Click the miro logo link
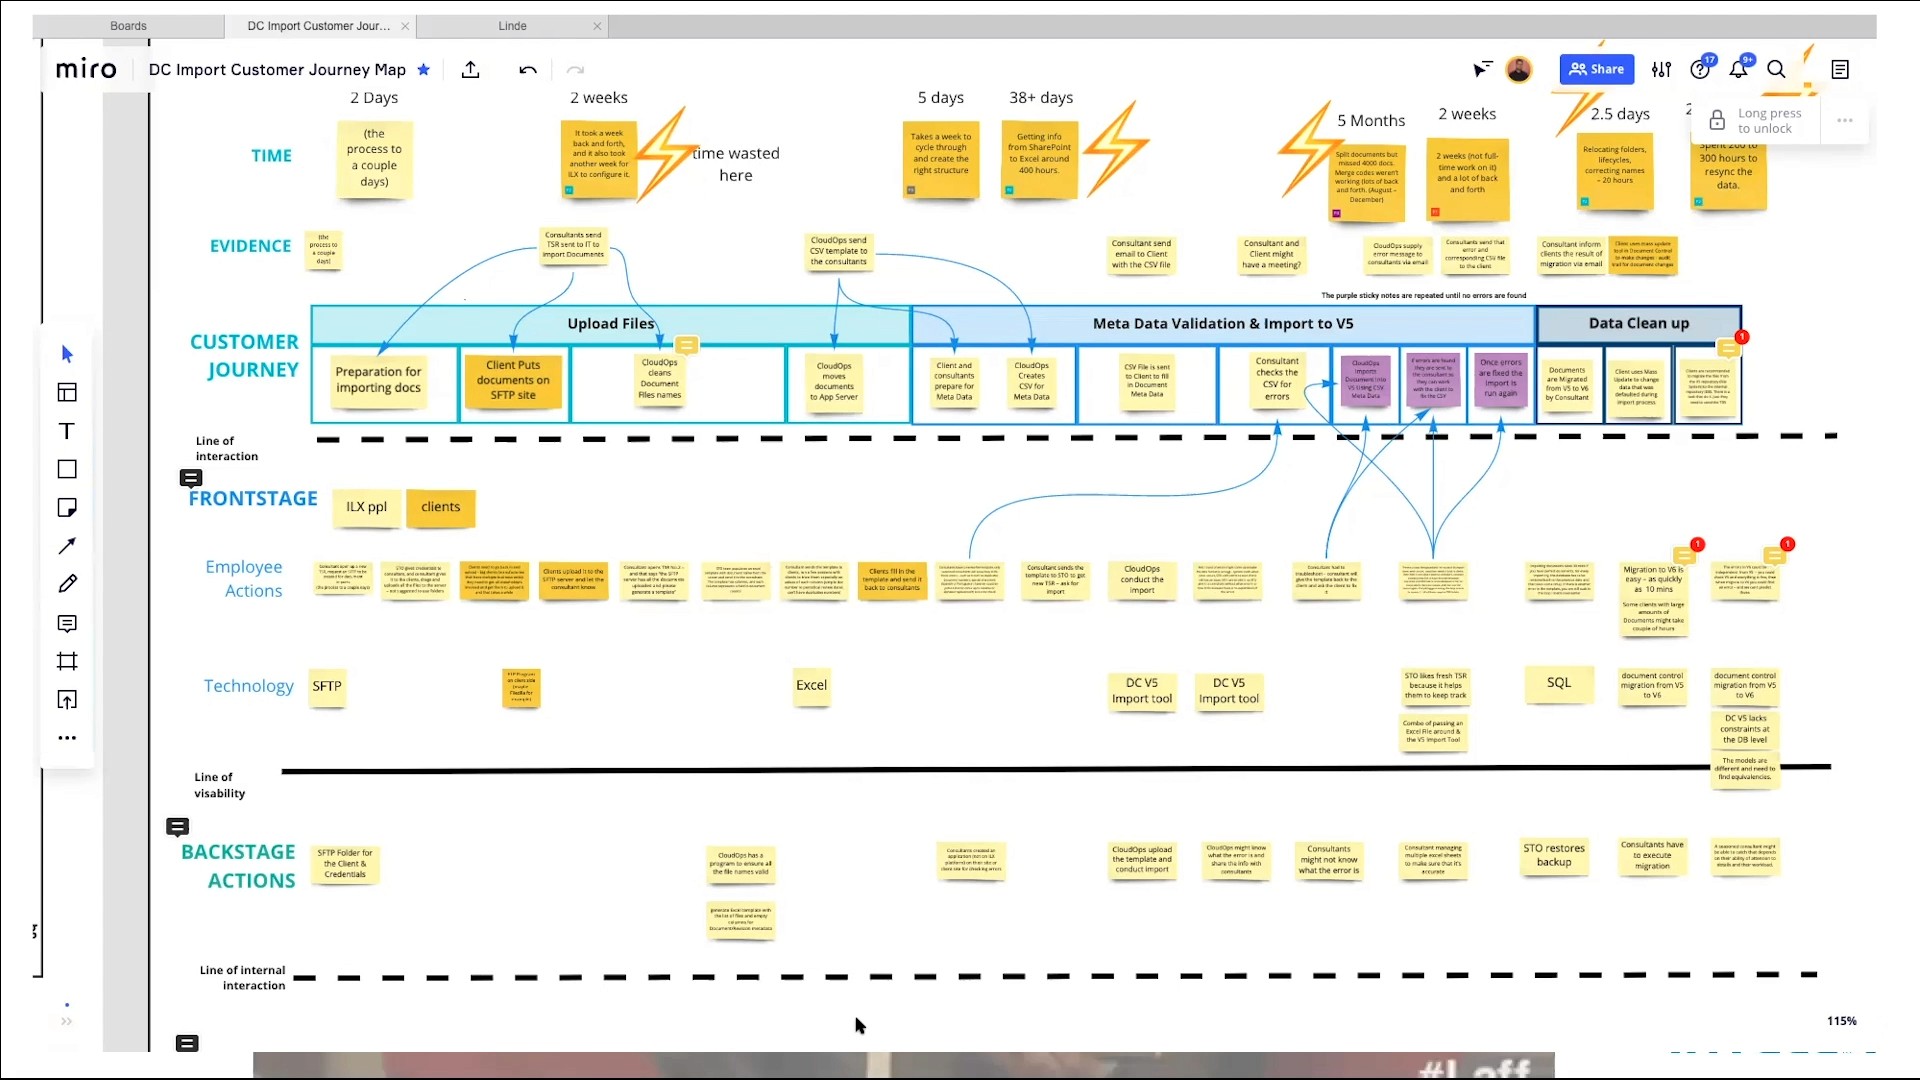Screen dimensions: 1920x1080 point(86,69)
